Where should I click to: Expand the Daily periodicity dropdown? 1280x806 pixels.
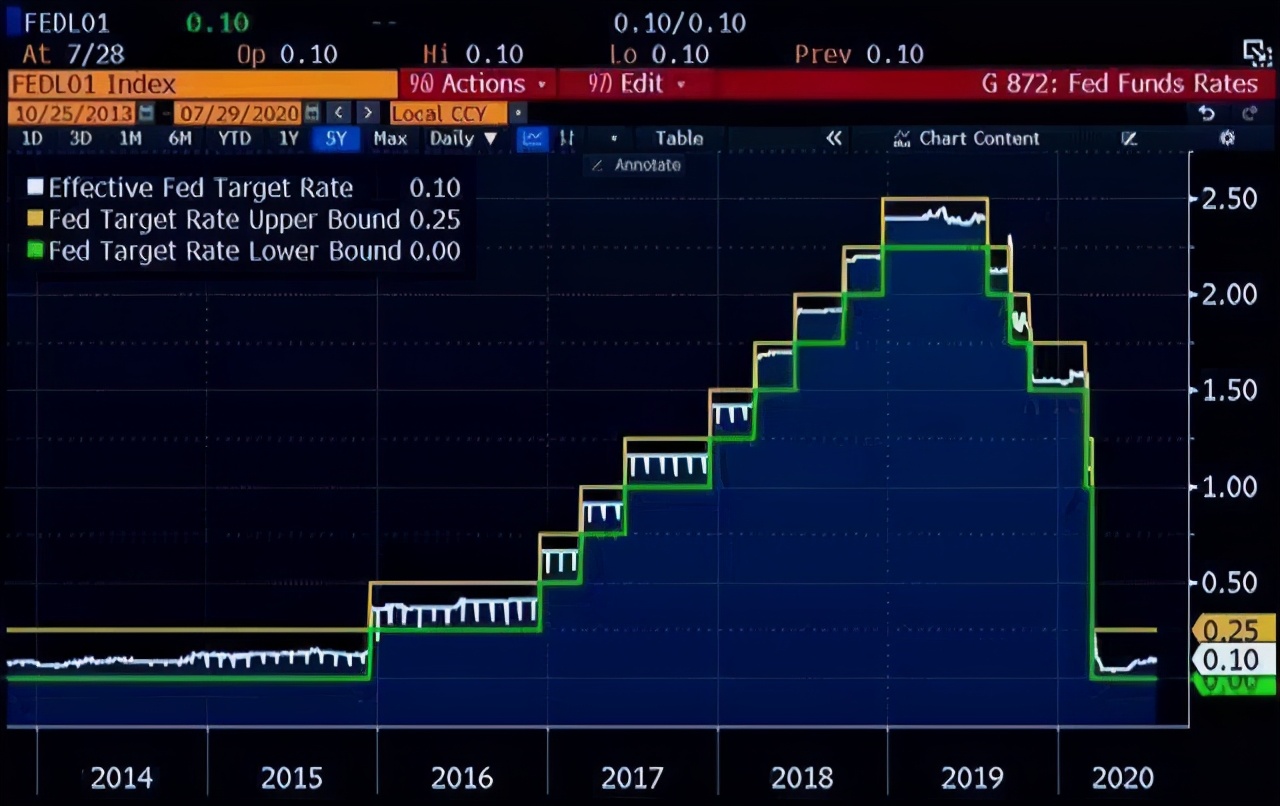[x=463, y=139]
